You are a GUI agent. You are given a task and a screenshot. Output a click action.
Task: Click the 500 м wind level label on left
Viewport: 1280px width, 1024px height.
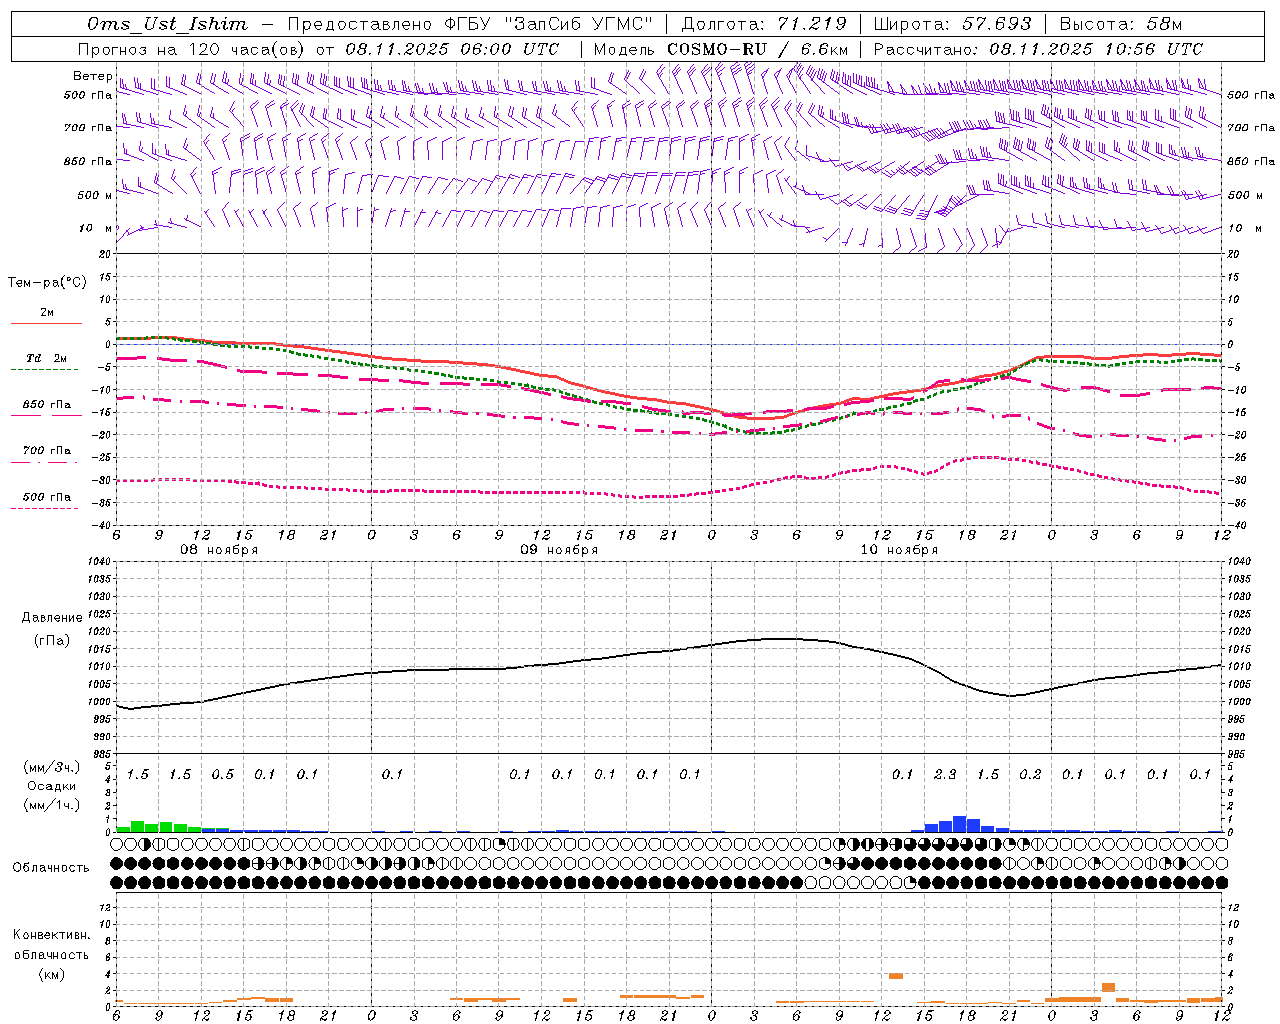tap(95, 195)
